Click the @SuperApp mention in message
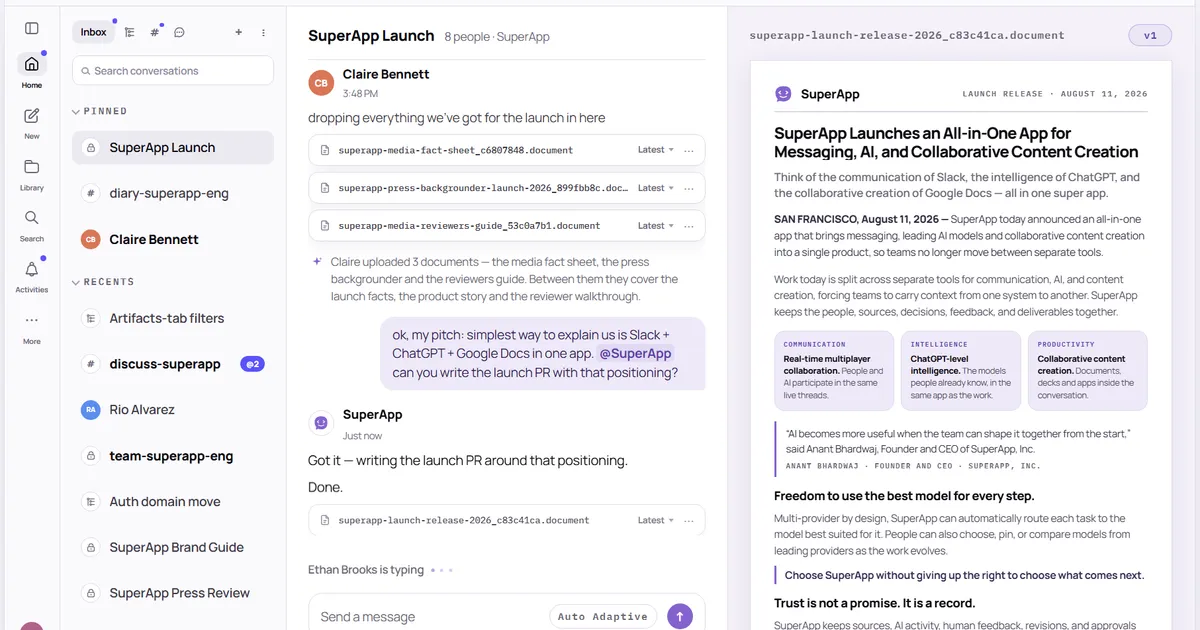1200x630 pixels. click(635, 353)
